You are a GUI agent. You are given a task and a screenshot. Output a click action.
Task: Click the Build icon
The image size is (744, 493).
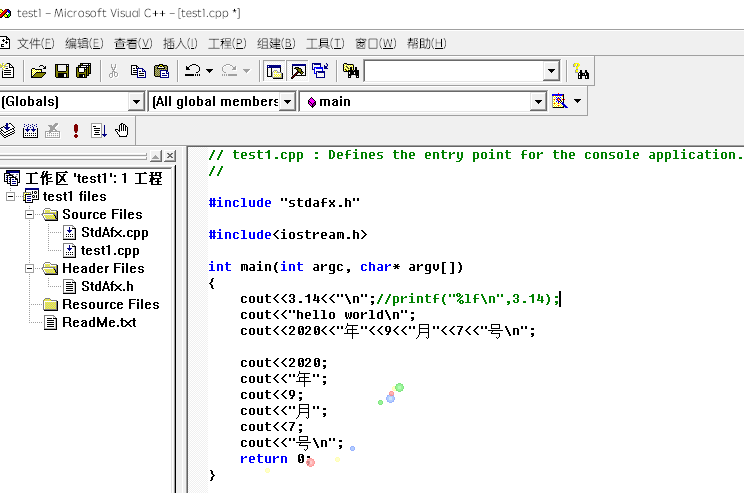pyautogui.click(x=30, y=130)
